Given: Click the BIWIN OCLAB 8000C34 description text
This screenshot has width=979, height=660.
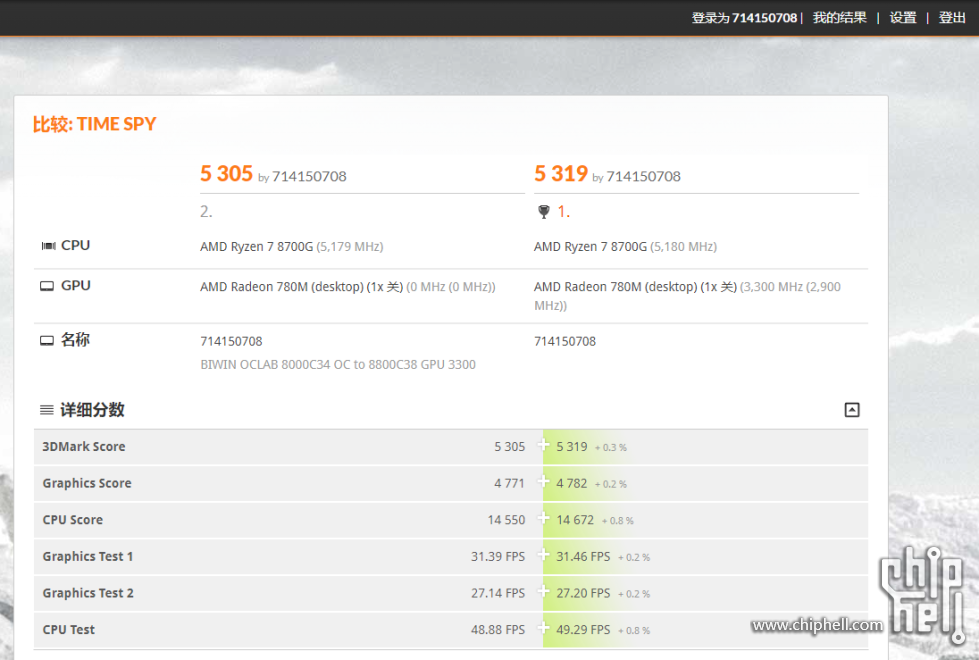Looking at the screenshot, I should (338, 365).
